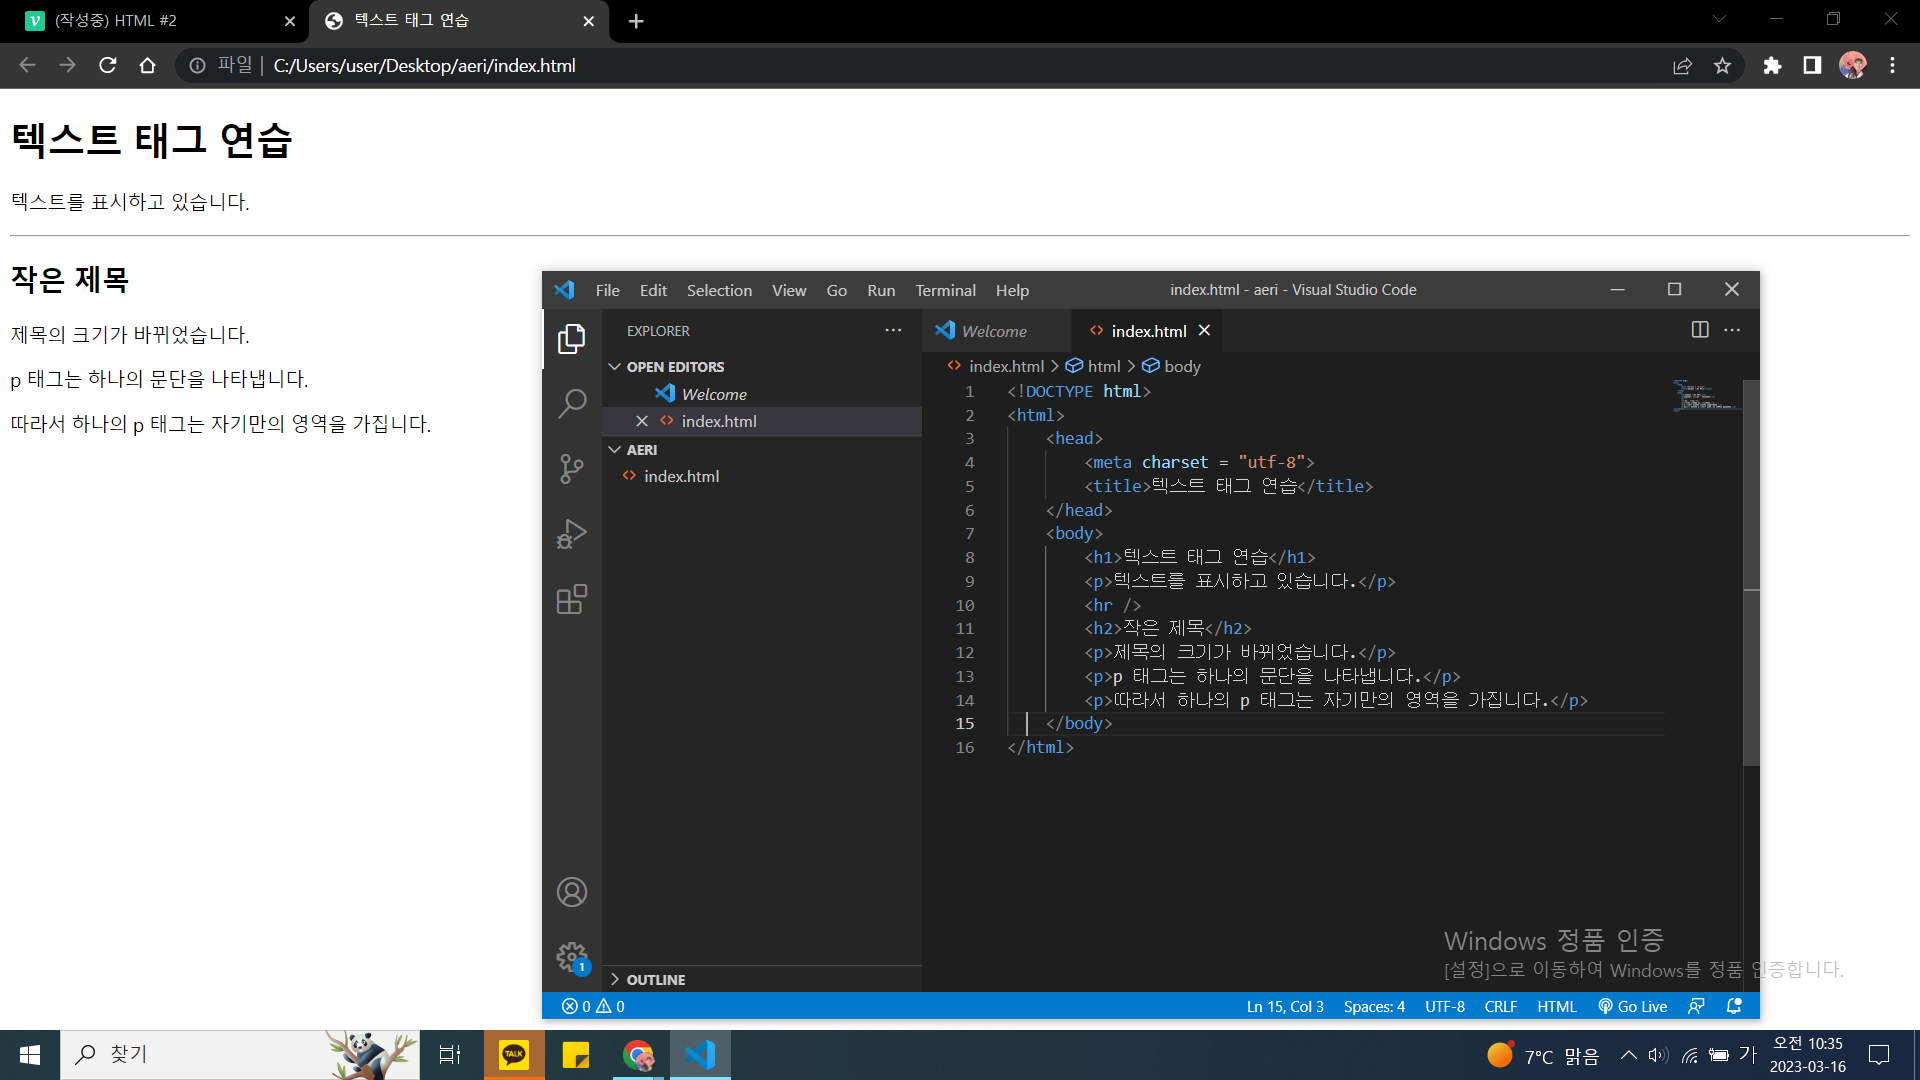Click the Spaces: 4 indentation button

pyautogui.click(x=1373, y=1006)
